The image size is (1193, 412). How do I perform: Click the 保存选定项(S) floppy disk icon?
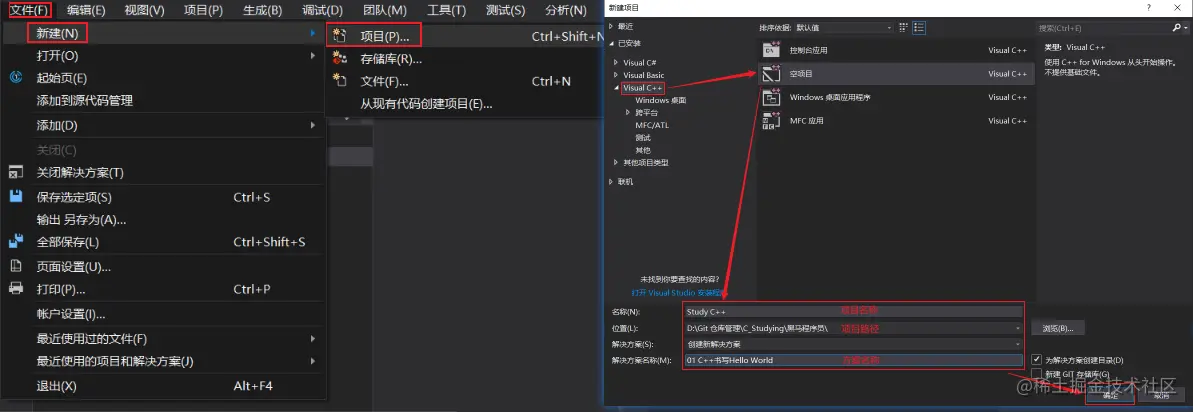16,197
